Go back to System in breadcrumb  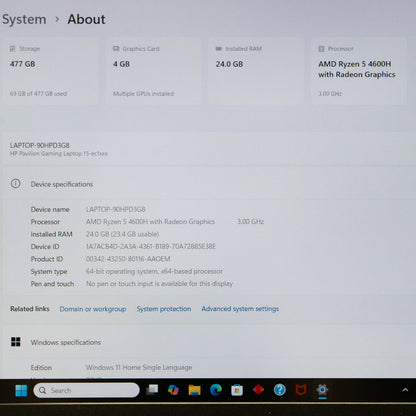click(24, 19)
